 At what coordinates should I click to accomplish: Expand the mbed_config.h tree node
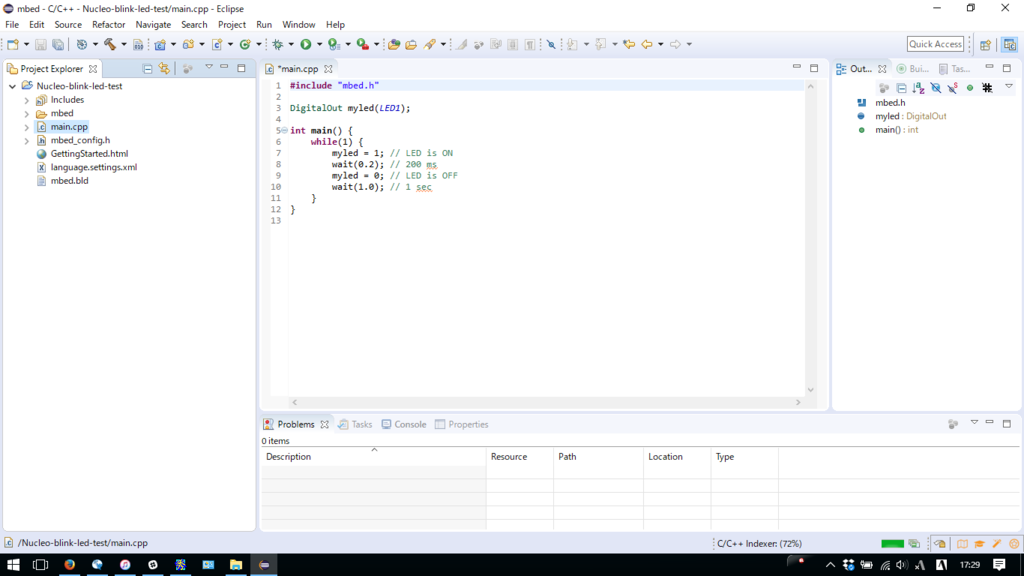coord(27,140)
